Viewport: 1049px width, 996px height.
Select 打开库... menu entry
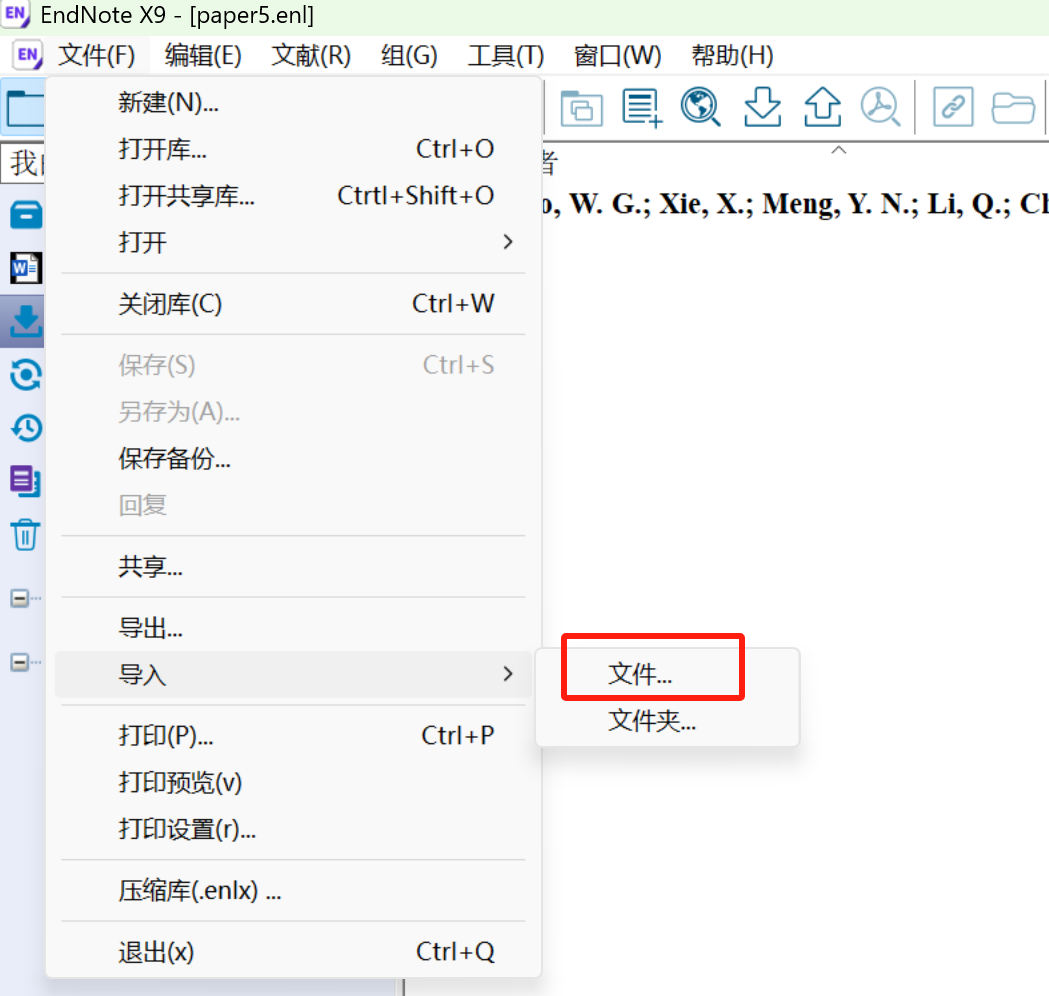(293, 149)
